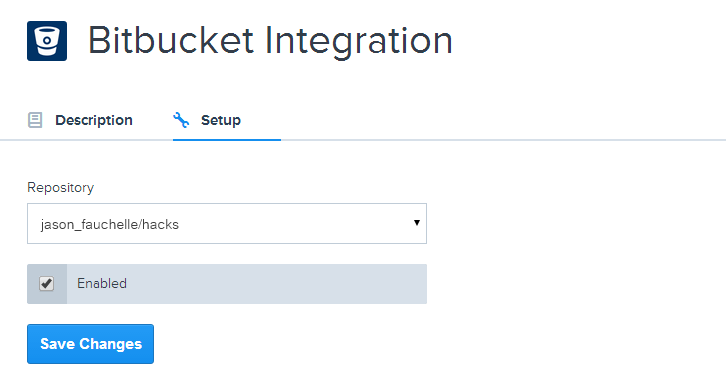Click the Save Changes button
This screenshot has height=387, width=726.
(90, 344)
